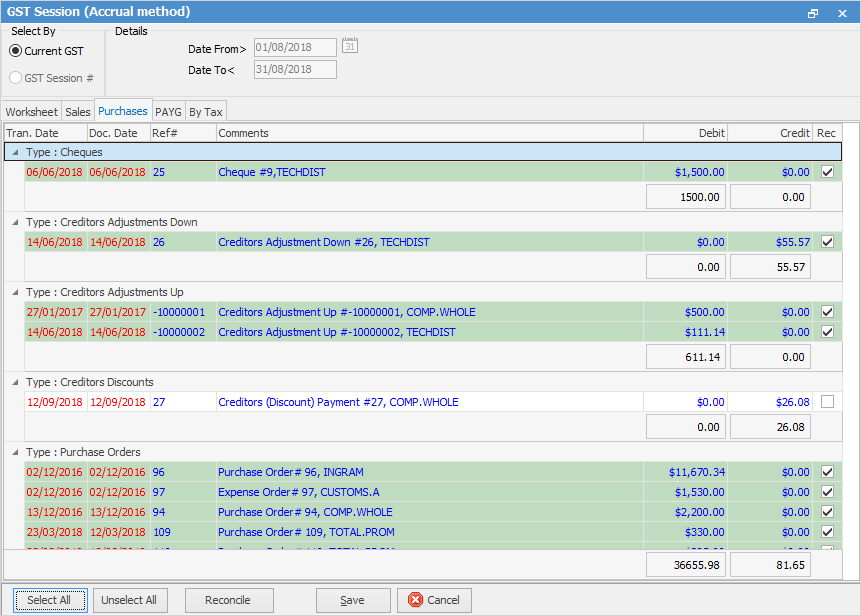Open the By Tax tab
The width and height of the screenshot is (861, 616).
click(206, 112)
